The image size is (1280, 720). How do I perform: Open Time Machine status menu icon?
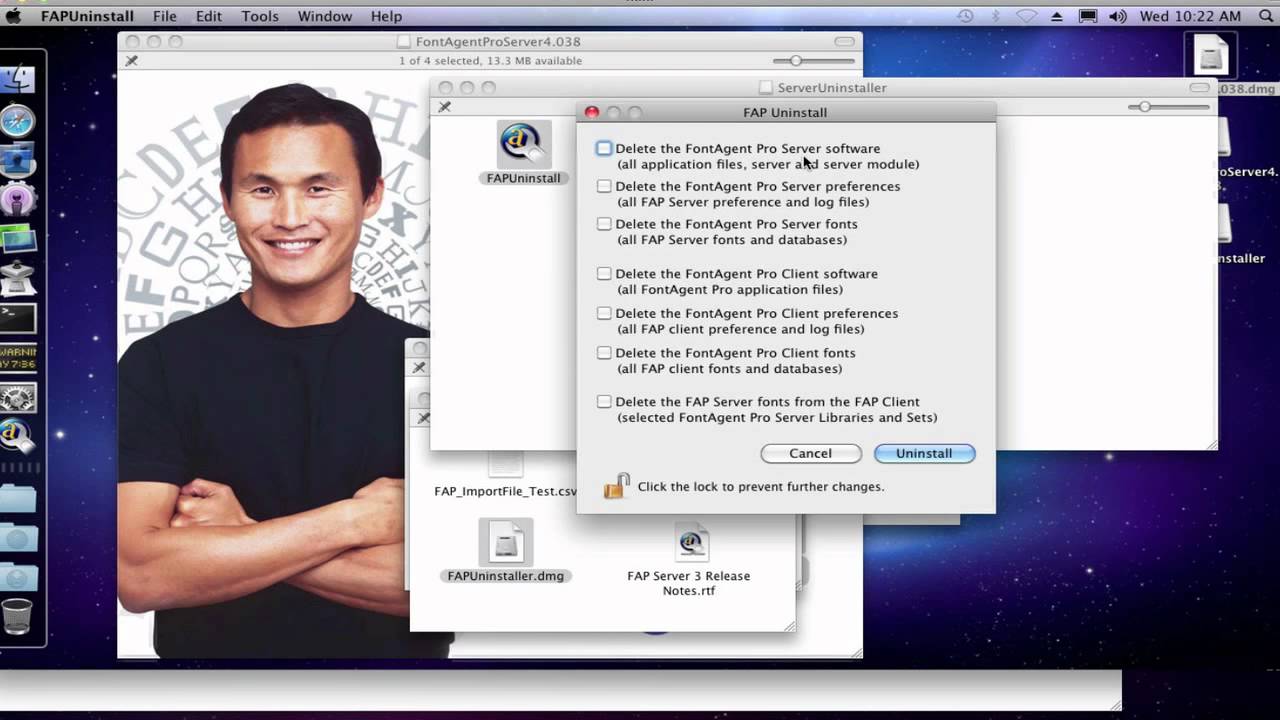[x=965, y=16]
